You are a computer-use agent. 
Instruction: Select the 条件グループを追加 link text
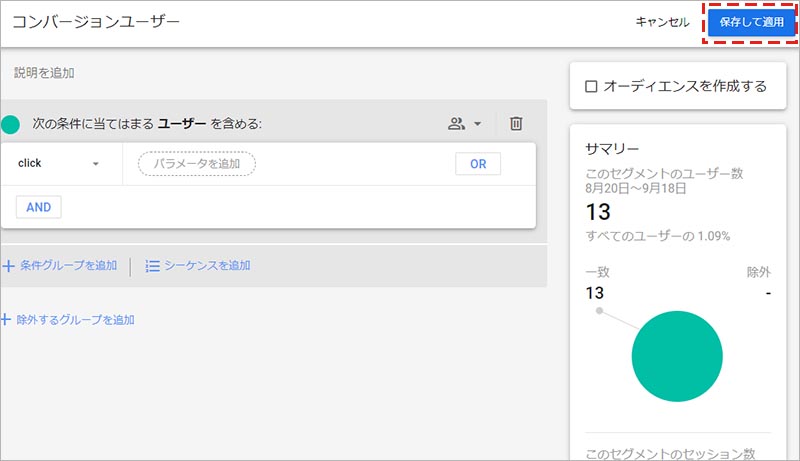pyautogui.click(x=68, y=266)
